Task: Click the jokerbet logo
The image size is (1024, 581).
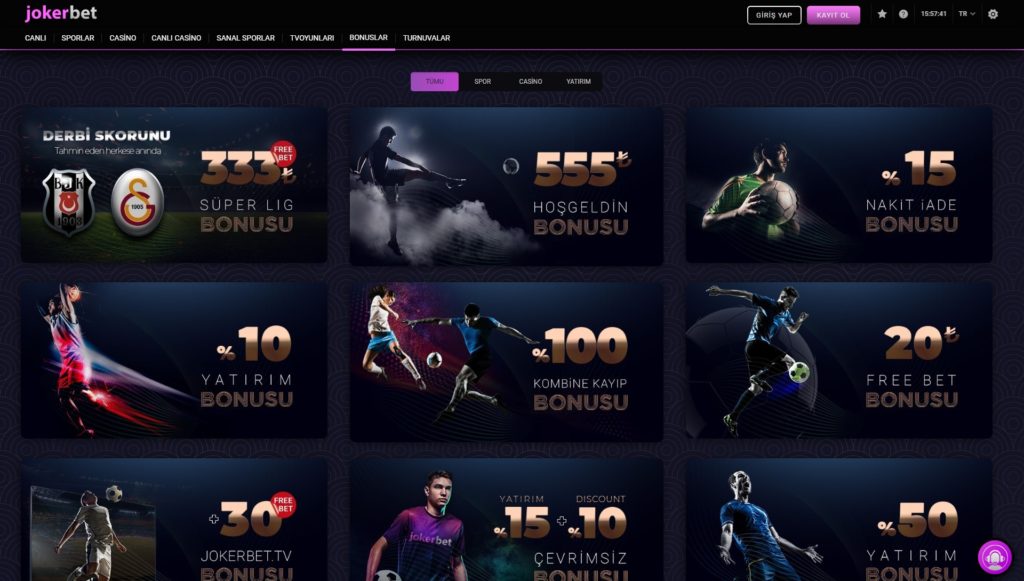Action: coord(61,13)
